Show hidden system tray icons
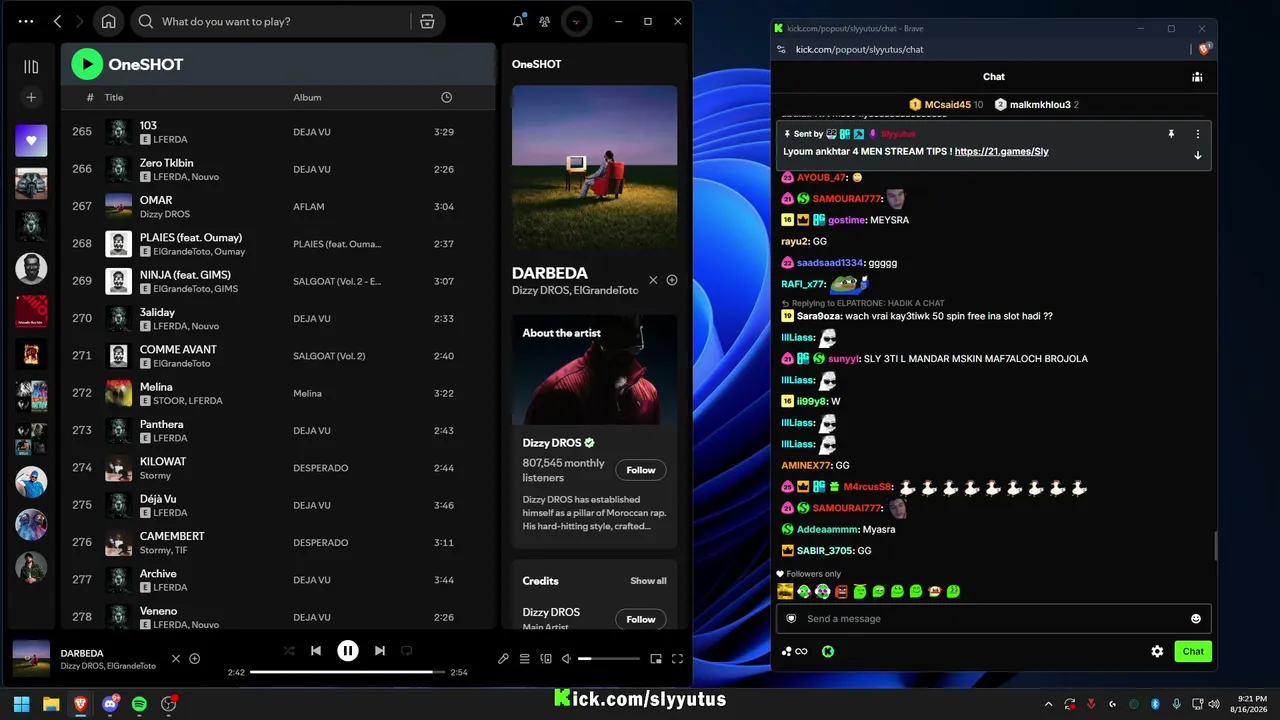 point(1048,704)
